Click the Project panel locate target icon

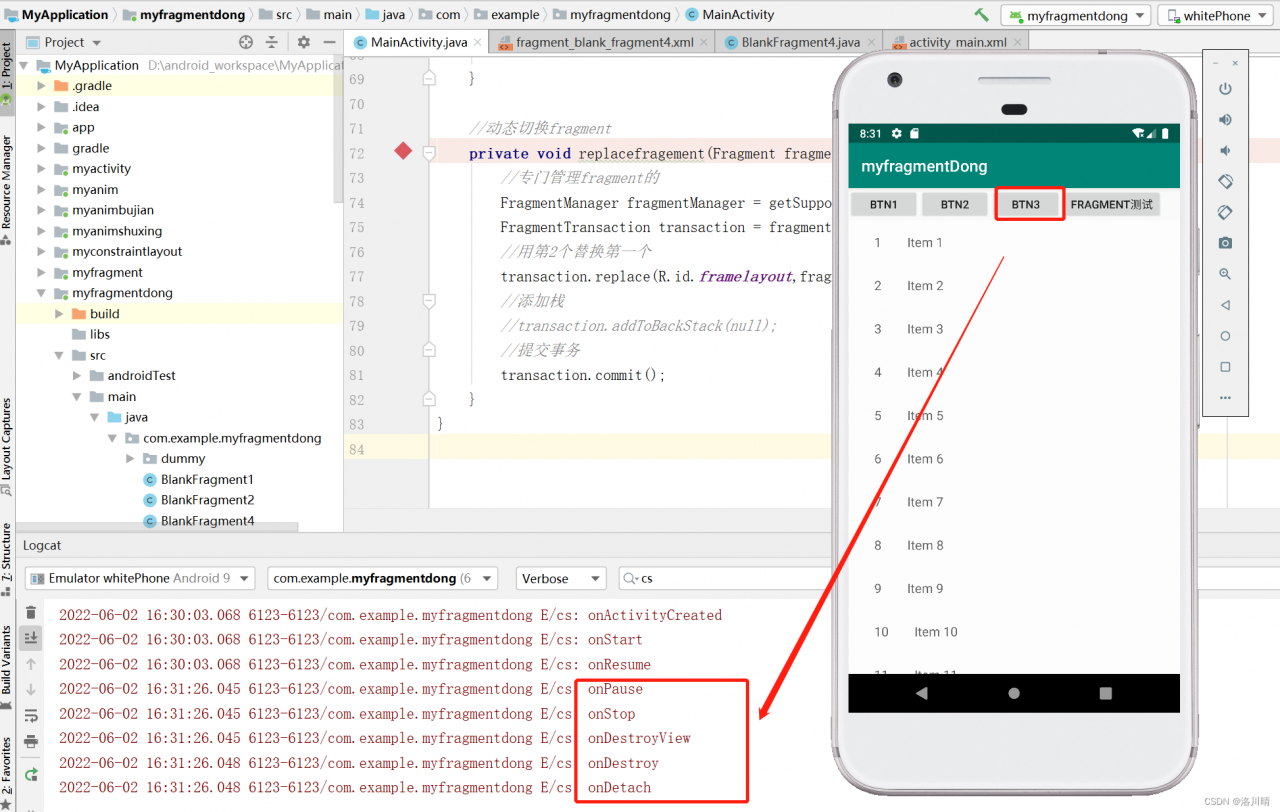(x=246, y=42)
